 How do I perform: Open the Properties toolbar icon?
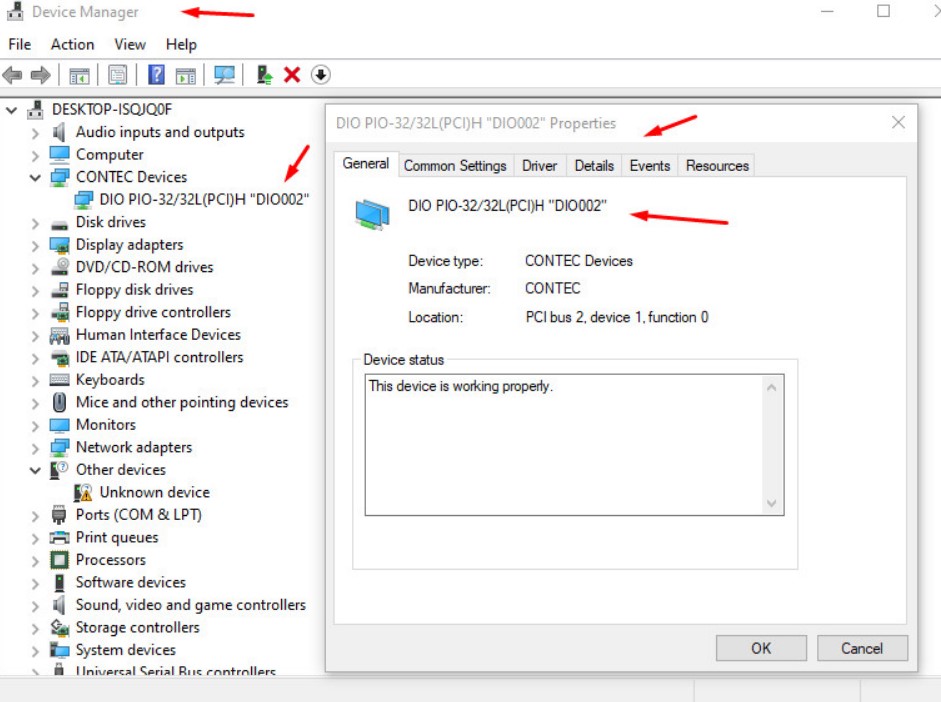point(118,75)
